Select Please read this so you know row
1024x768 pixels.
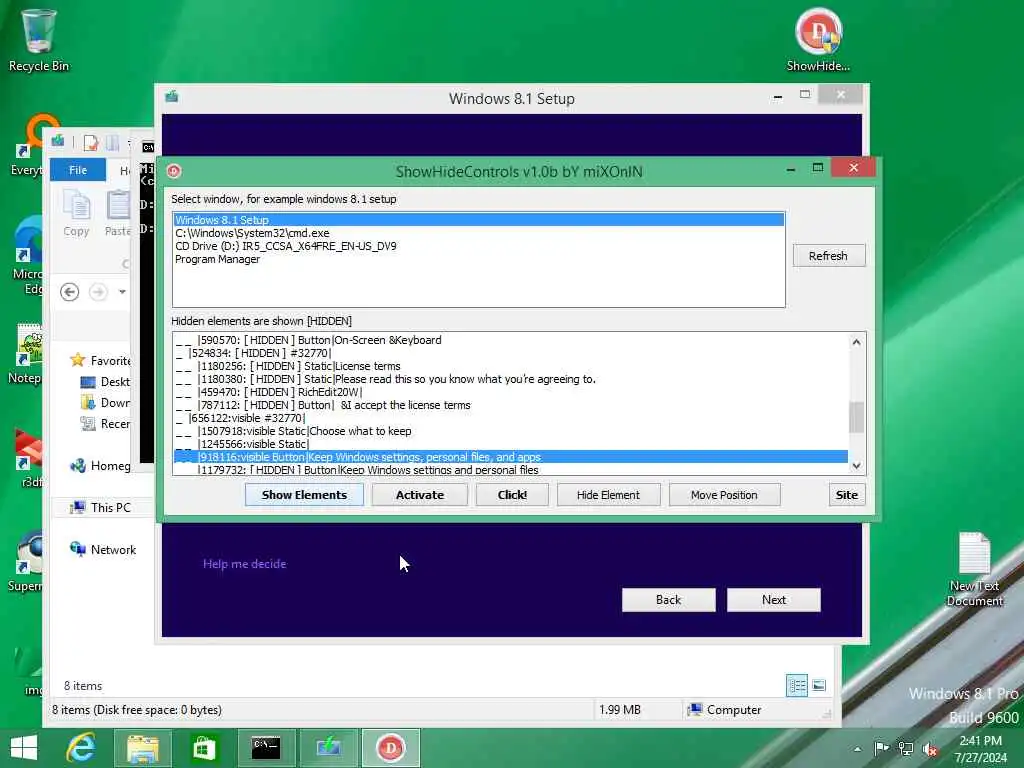click(511, 379)
